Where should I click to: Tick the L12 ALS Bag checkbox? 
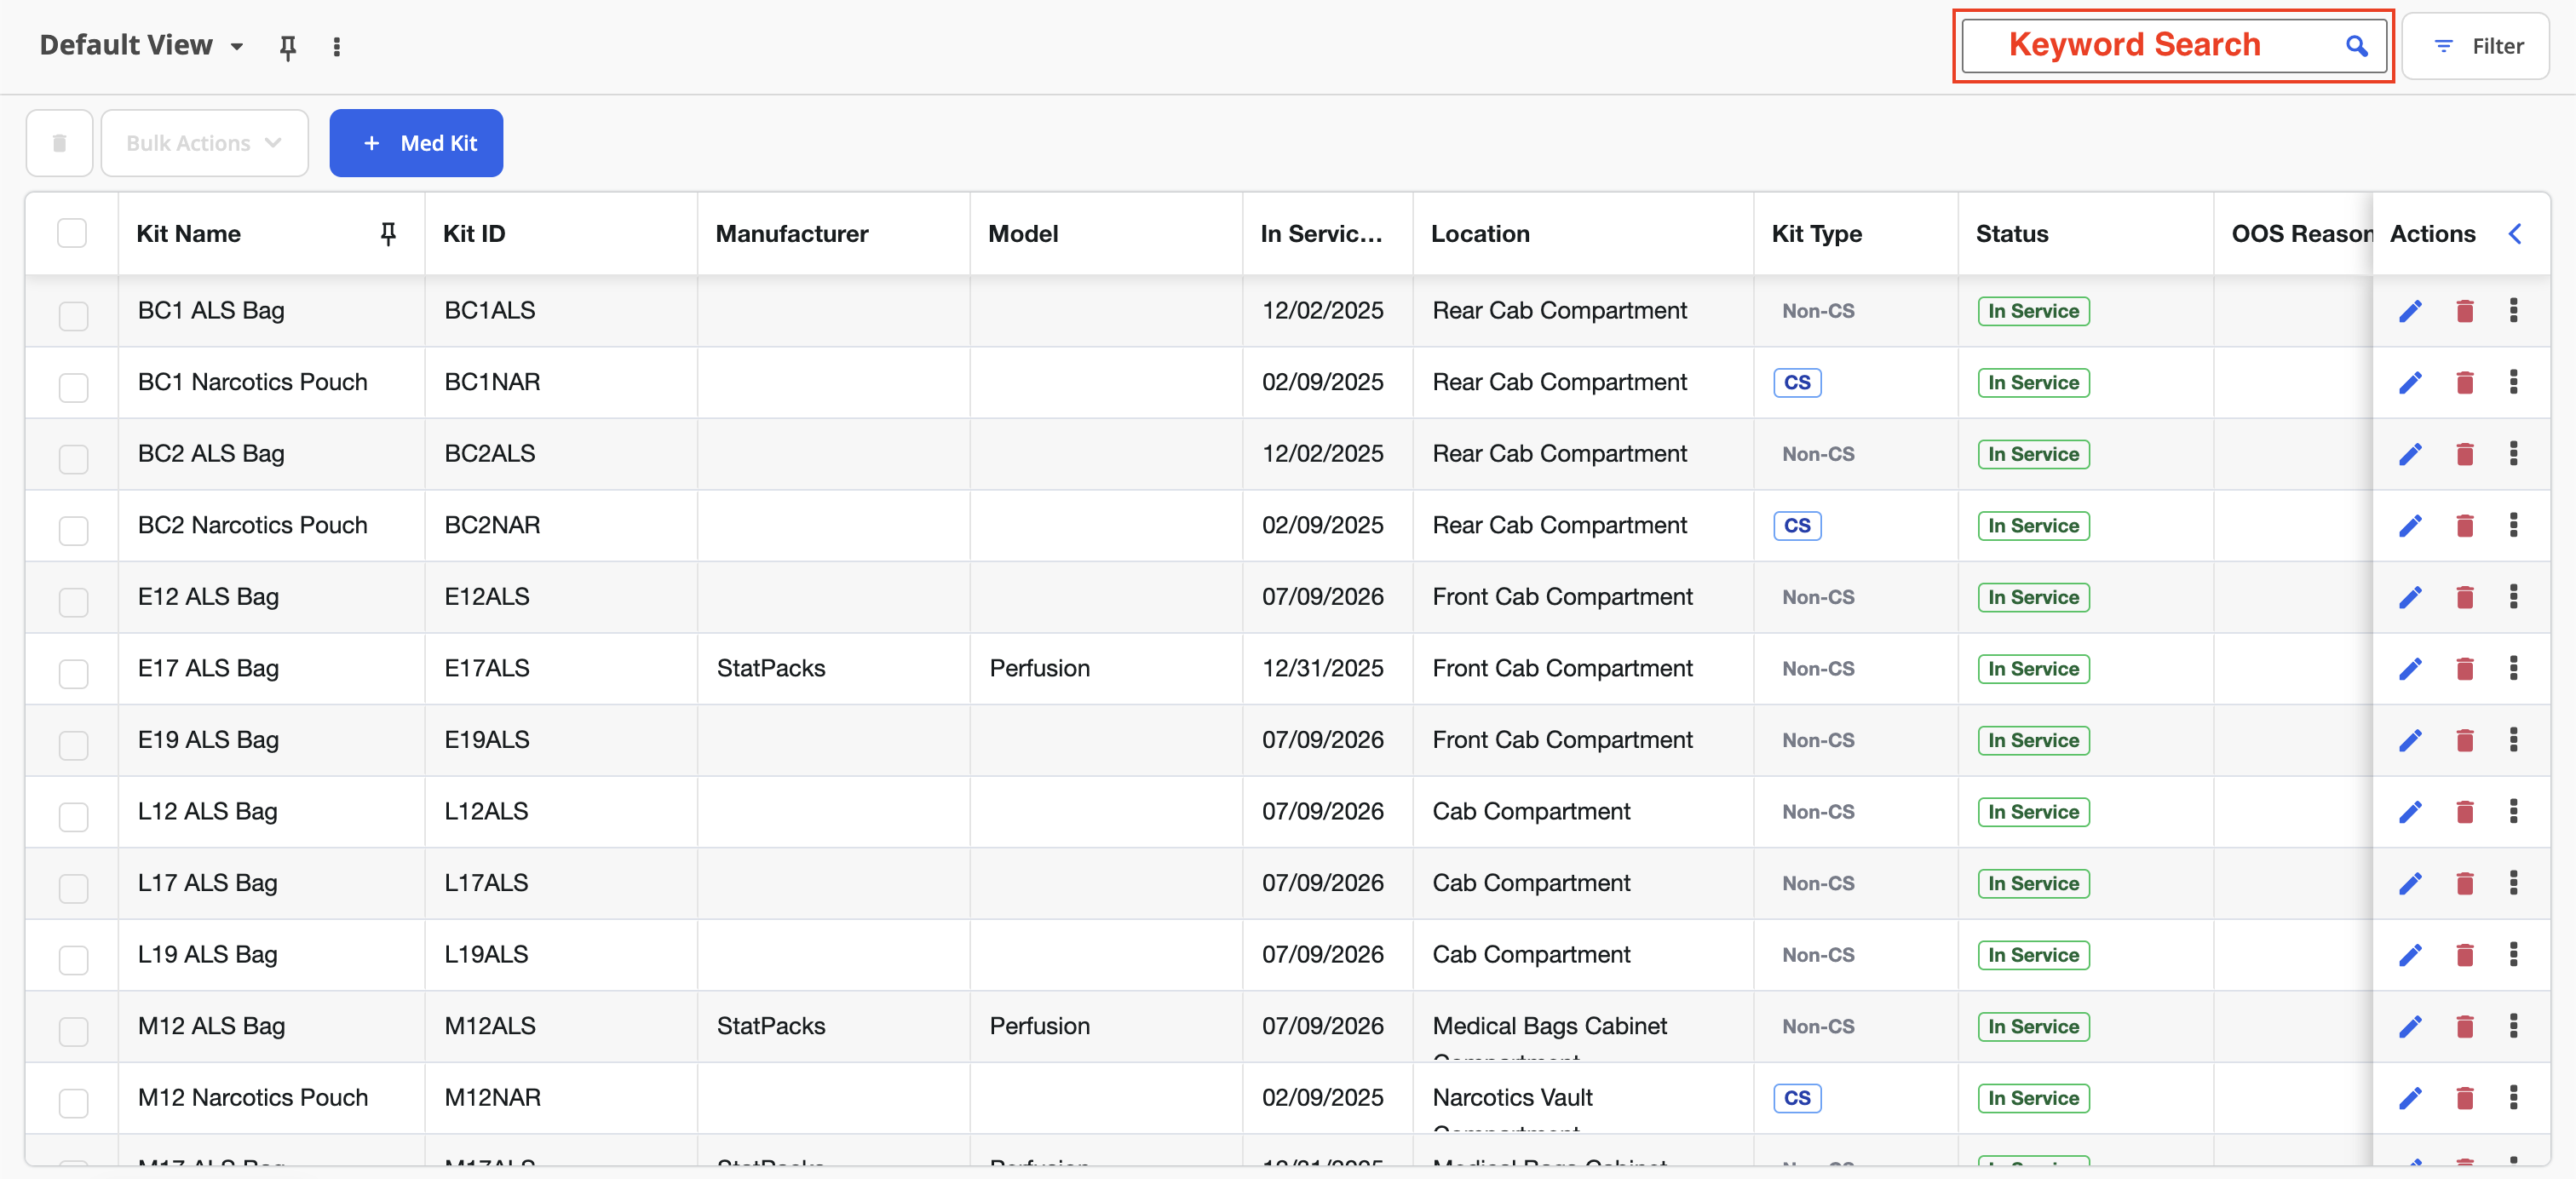pyautogui.click(x=73, y=817)
